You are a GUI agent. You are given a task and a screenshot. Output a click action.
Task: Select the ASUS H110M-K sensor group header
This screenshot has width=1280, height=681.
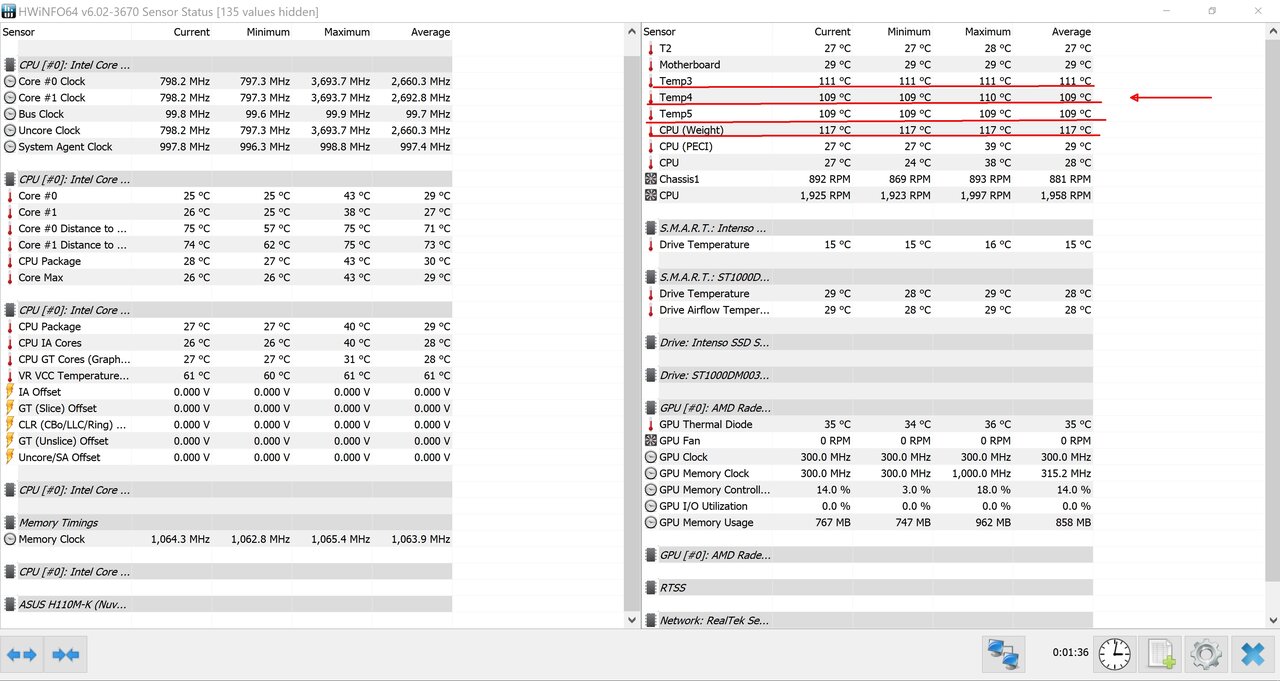[226, 605]
